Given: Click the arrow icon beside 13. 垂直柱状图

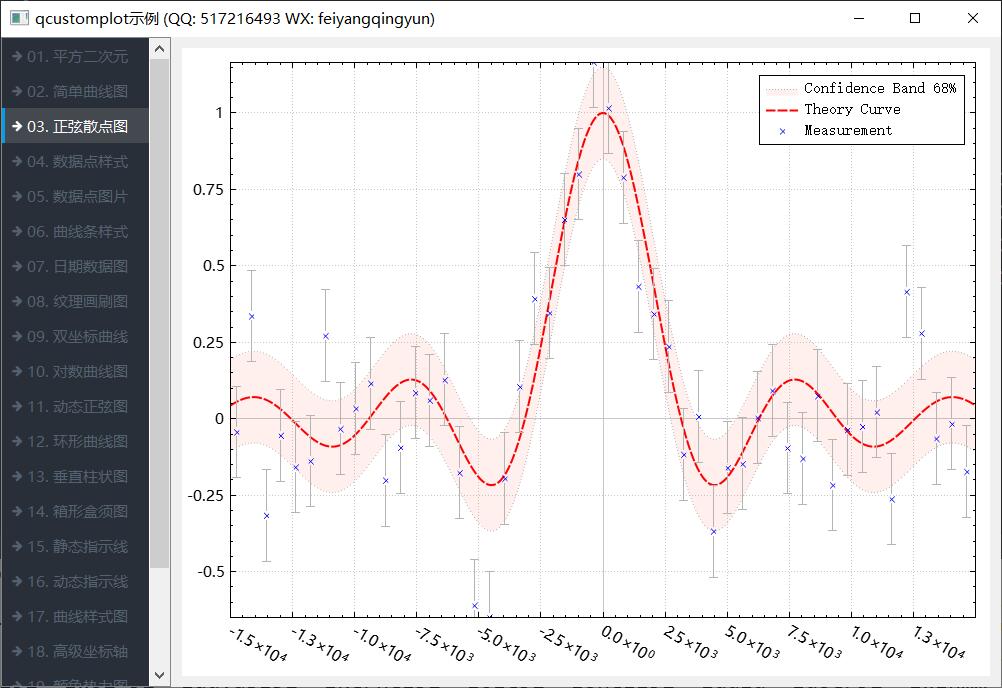Looking at the screenshot, I should (x=17, y=477).
